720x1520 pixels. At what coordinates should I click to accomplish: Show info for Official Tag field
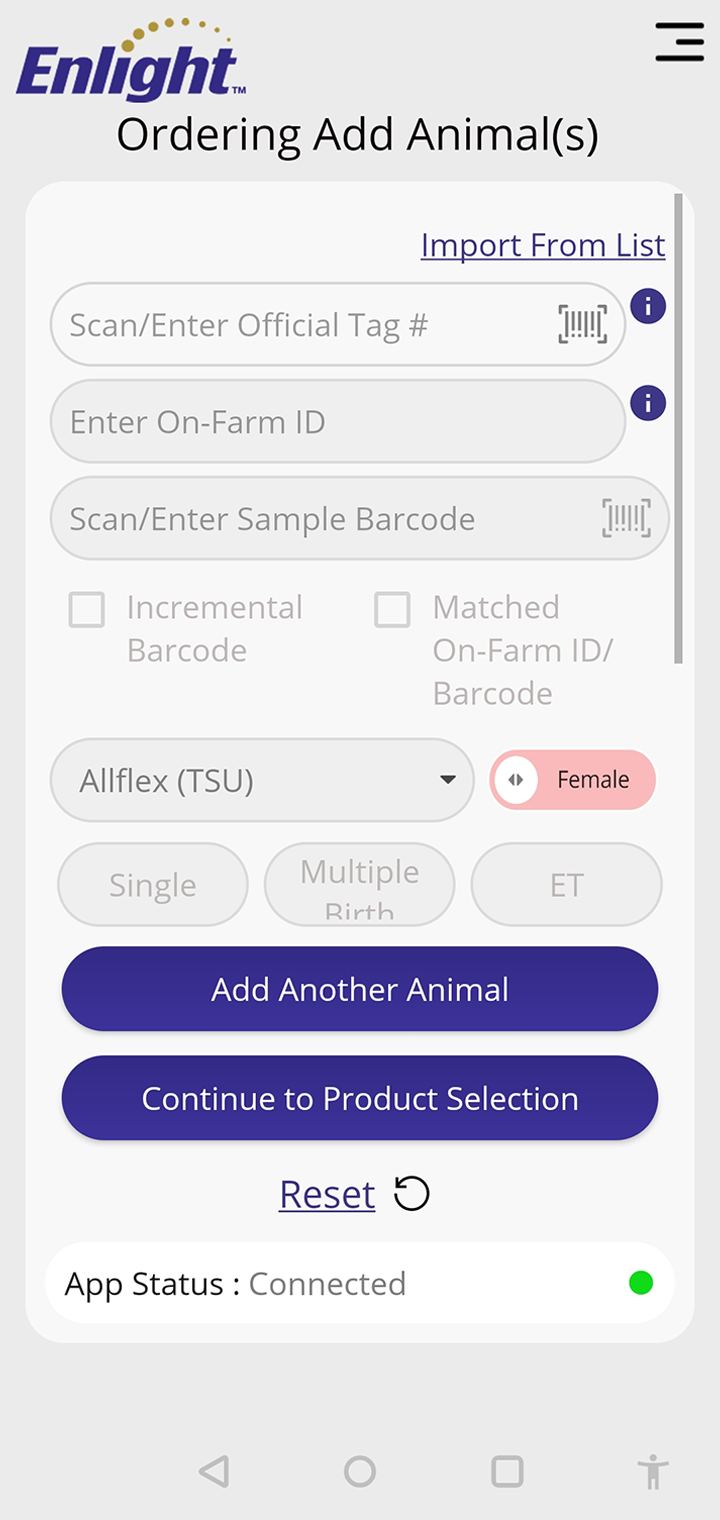click(648, 306)
